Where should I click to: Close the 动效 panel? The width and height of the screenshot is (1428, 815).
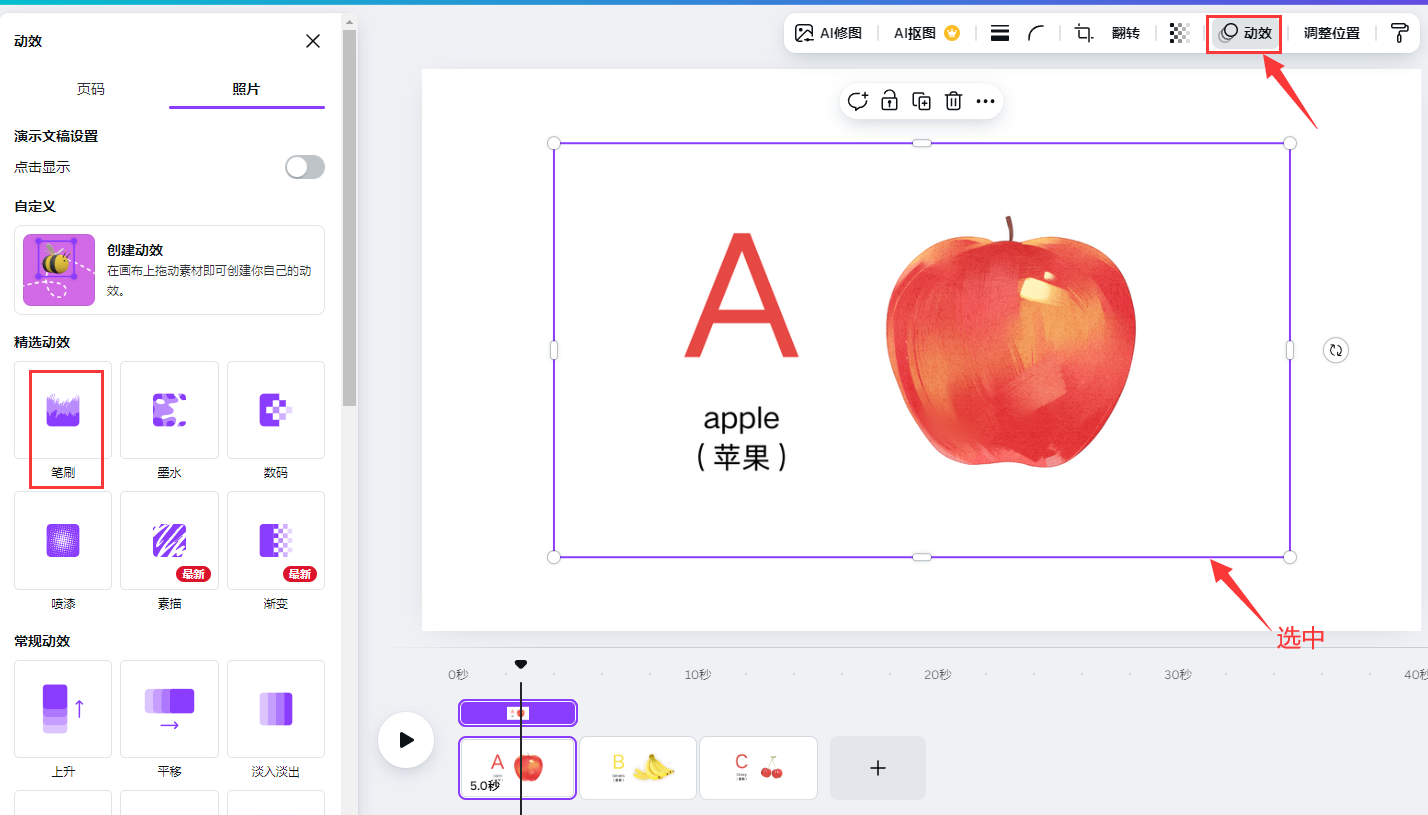(x=313, y=41)
